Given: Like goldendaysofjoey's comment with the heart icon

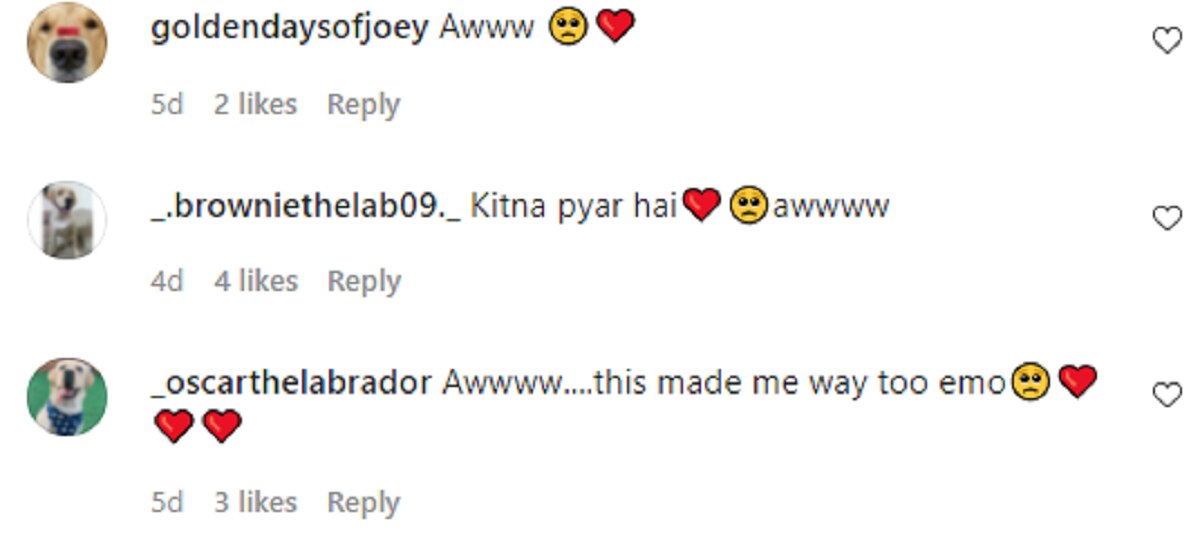Looking at the screenshot, I should 1167,41.
